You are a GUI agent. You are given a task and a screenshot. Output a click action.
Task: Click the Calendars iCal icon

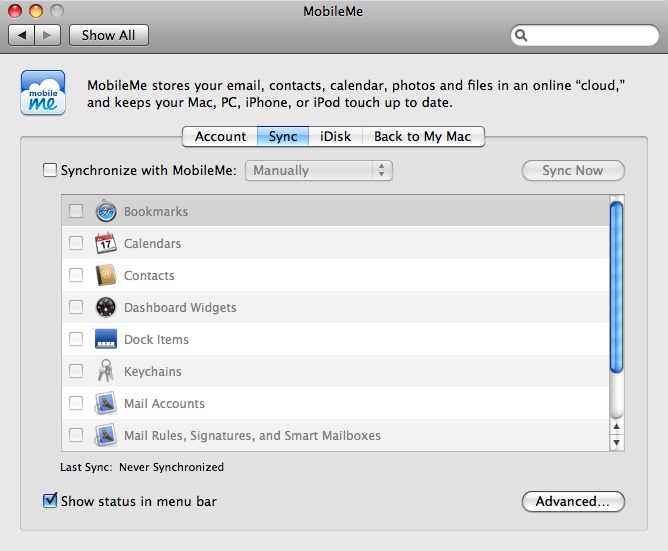106,243
